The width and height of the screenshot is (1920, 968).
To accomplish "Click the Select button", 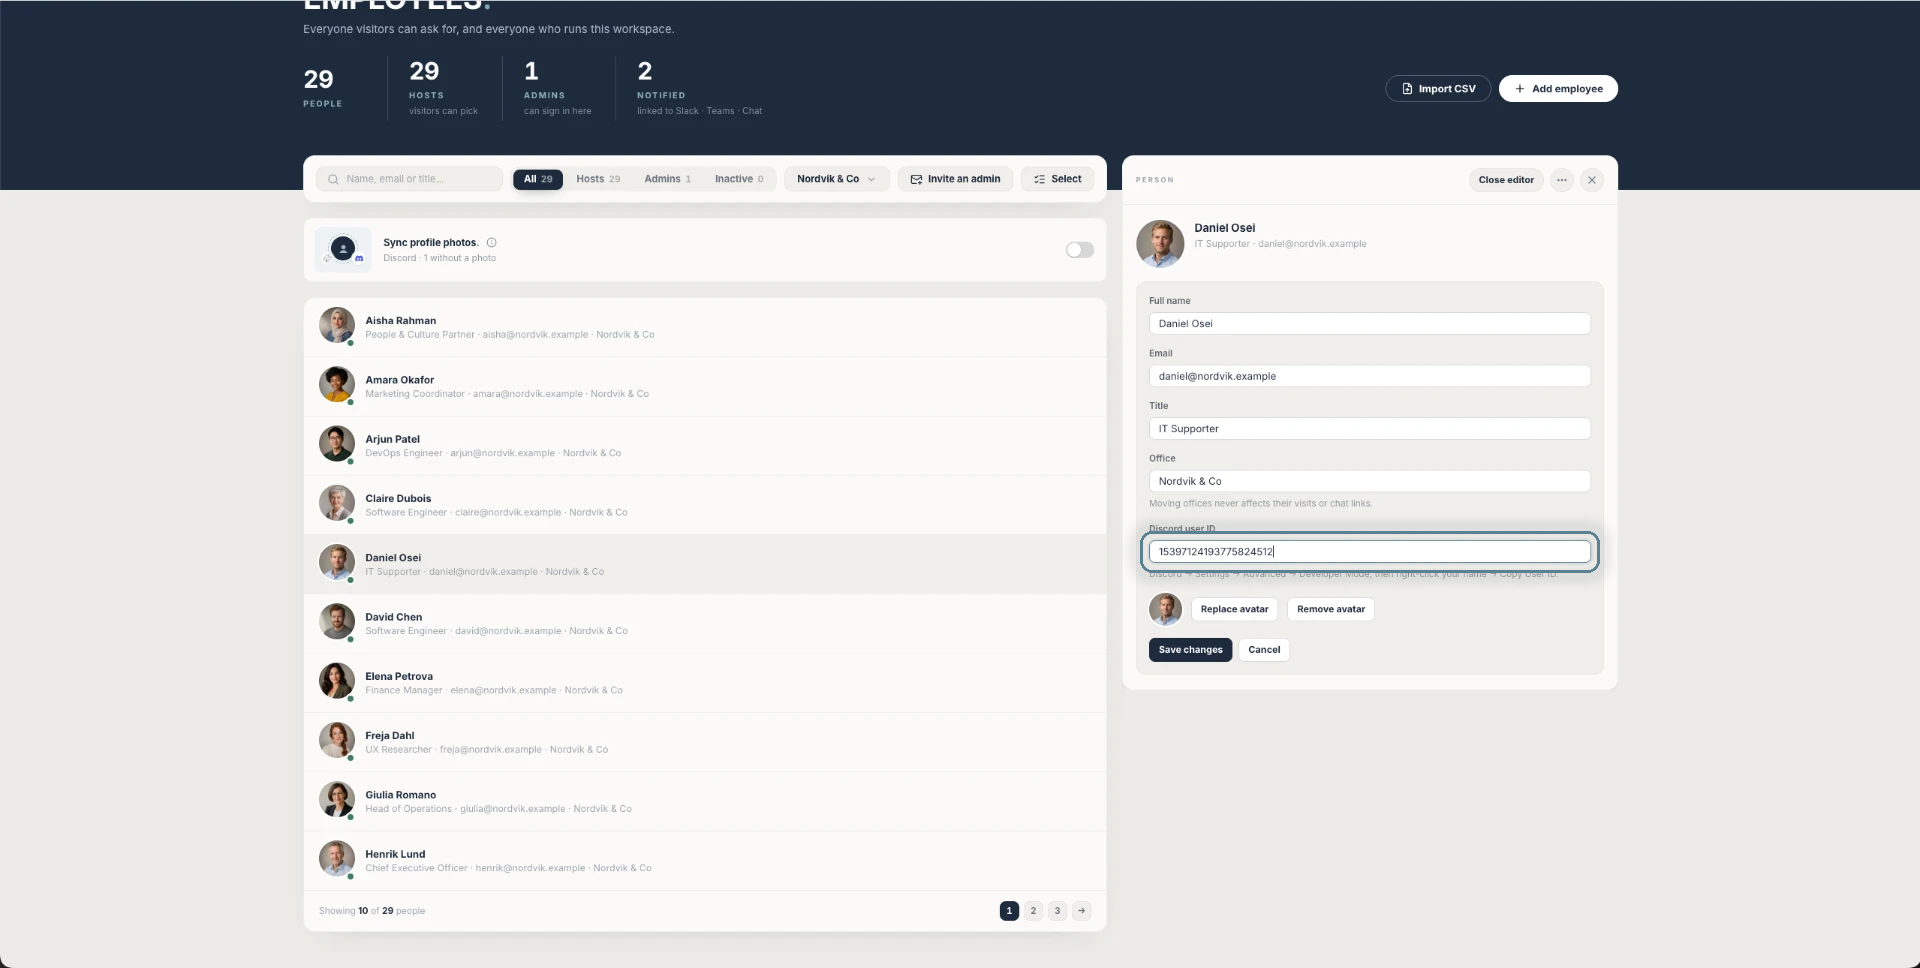I will (1057, 179).
